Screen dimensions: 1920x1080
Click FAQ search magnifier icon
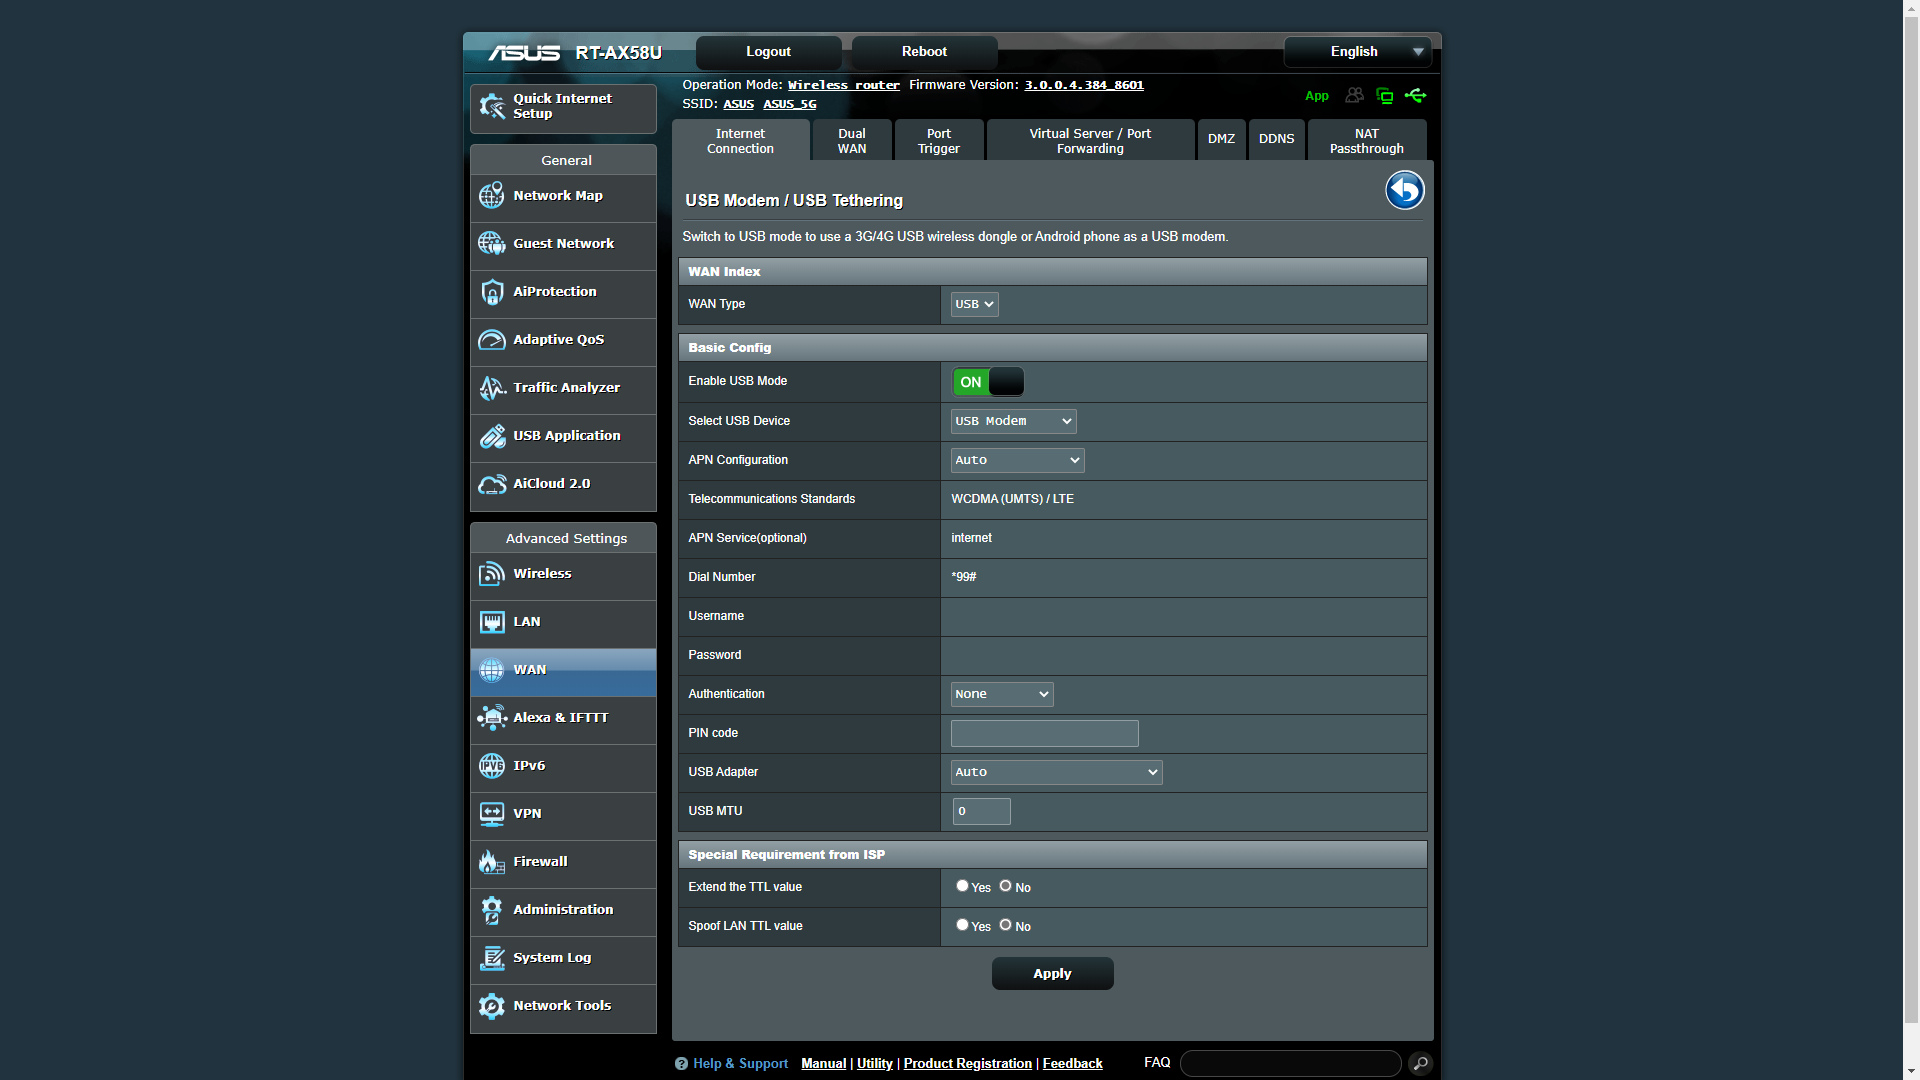click(1420, 1063)
